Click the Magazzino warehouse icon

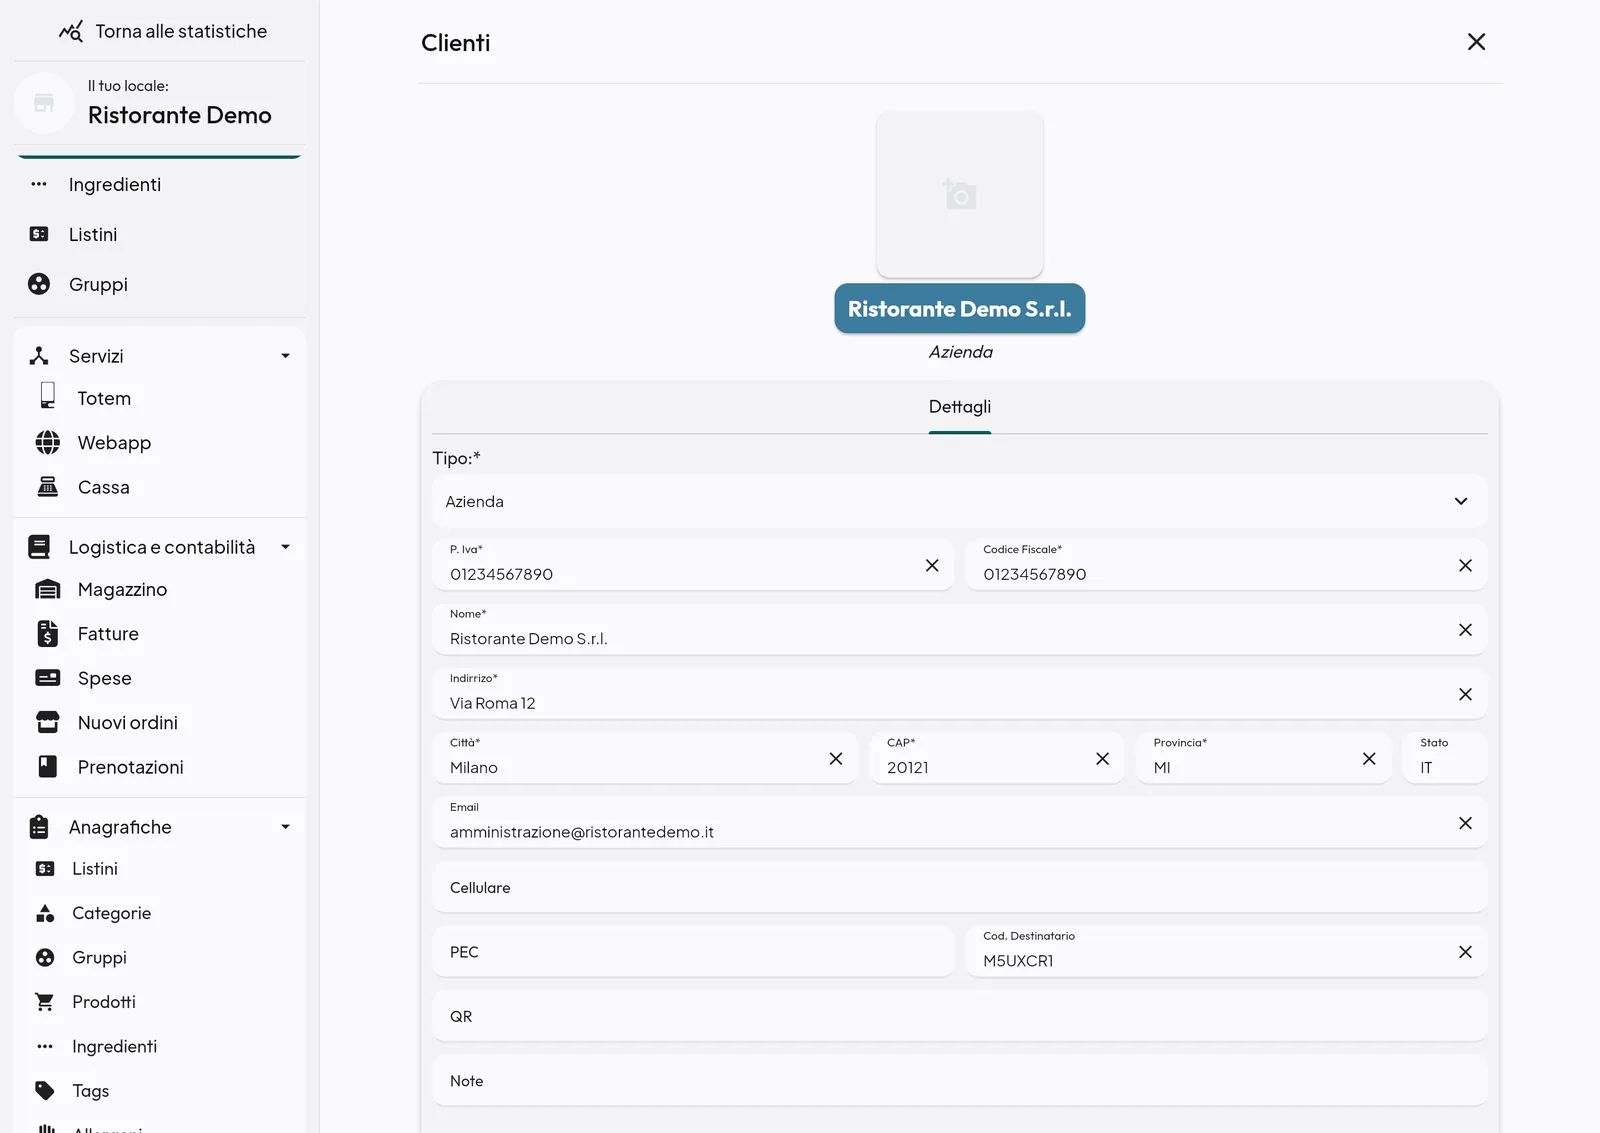[x=47, y=589]
